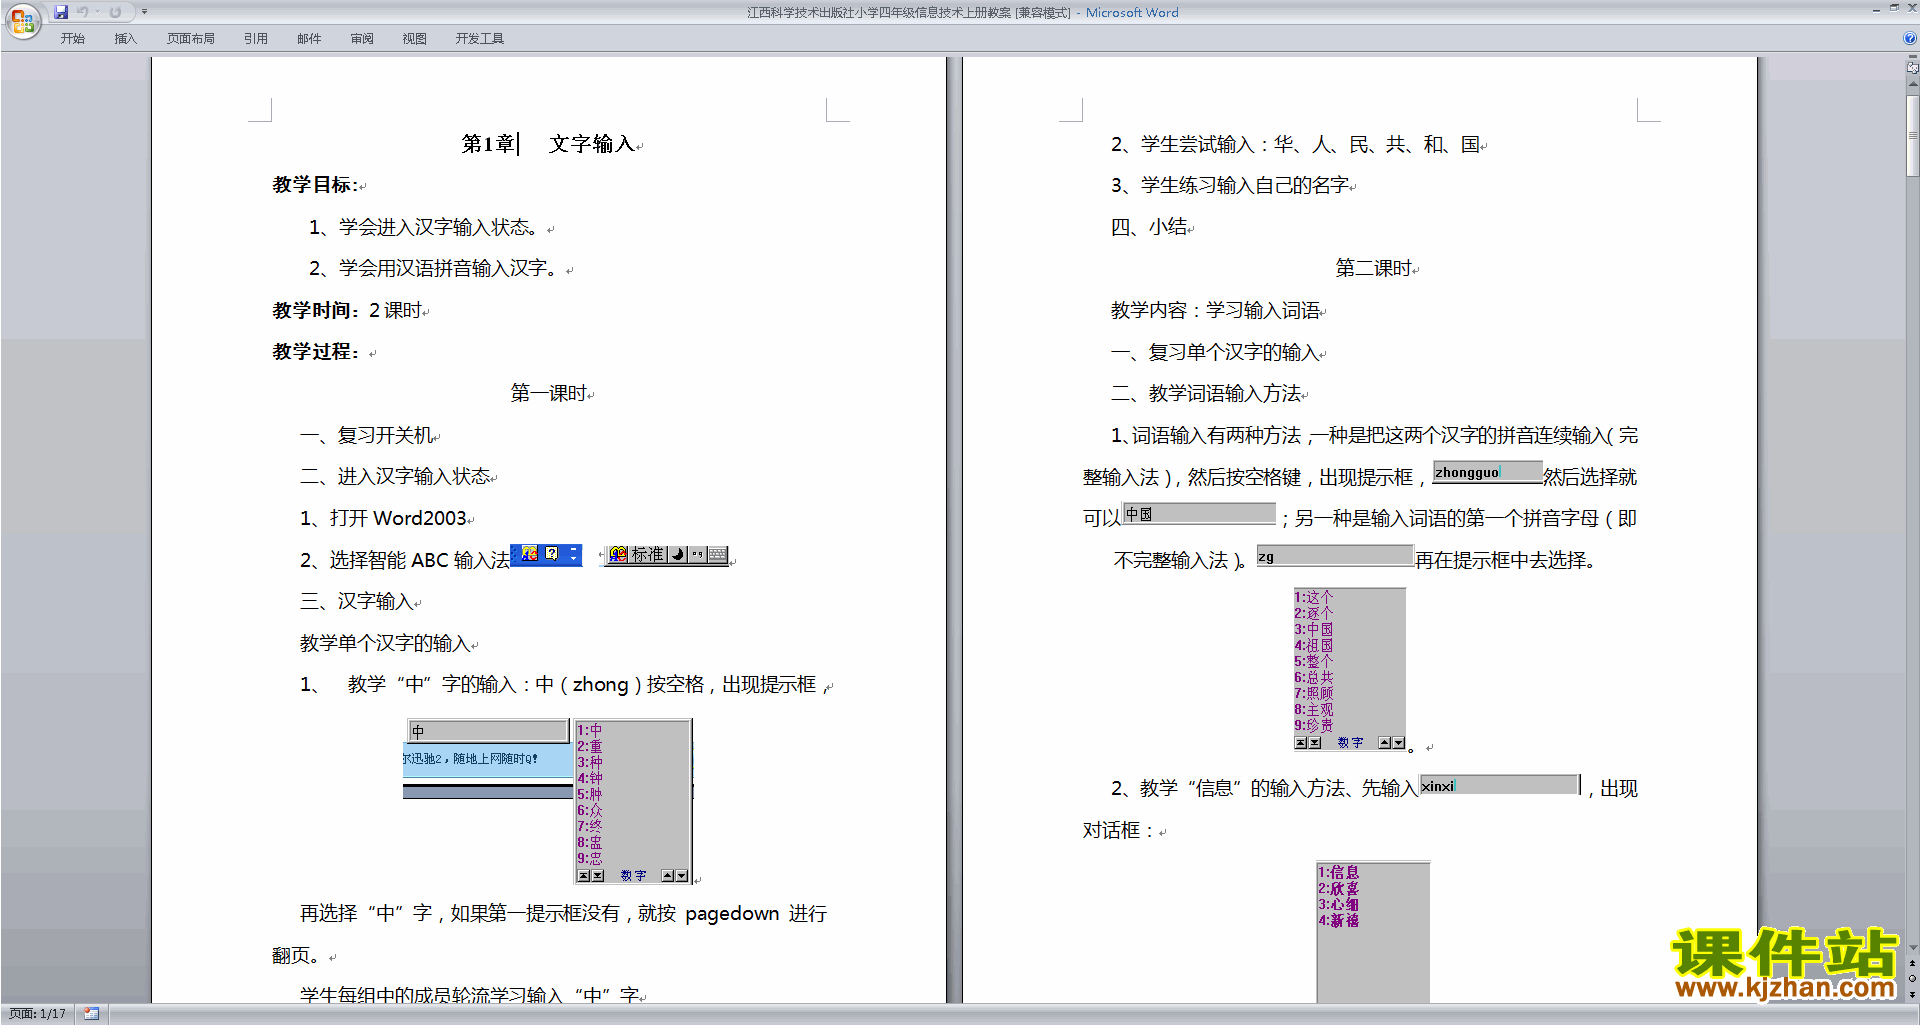Toggle the ruler icon above scrollbar

[x=1912, y=69]
